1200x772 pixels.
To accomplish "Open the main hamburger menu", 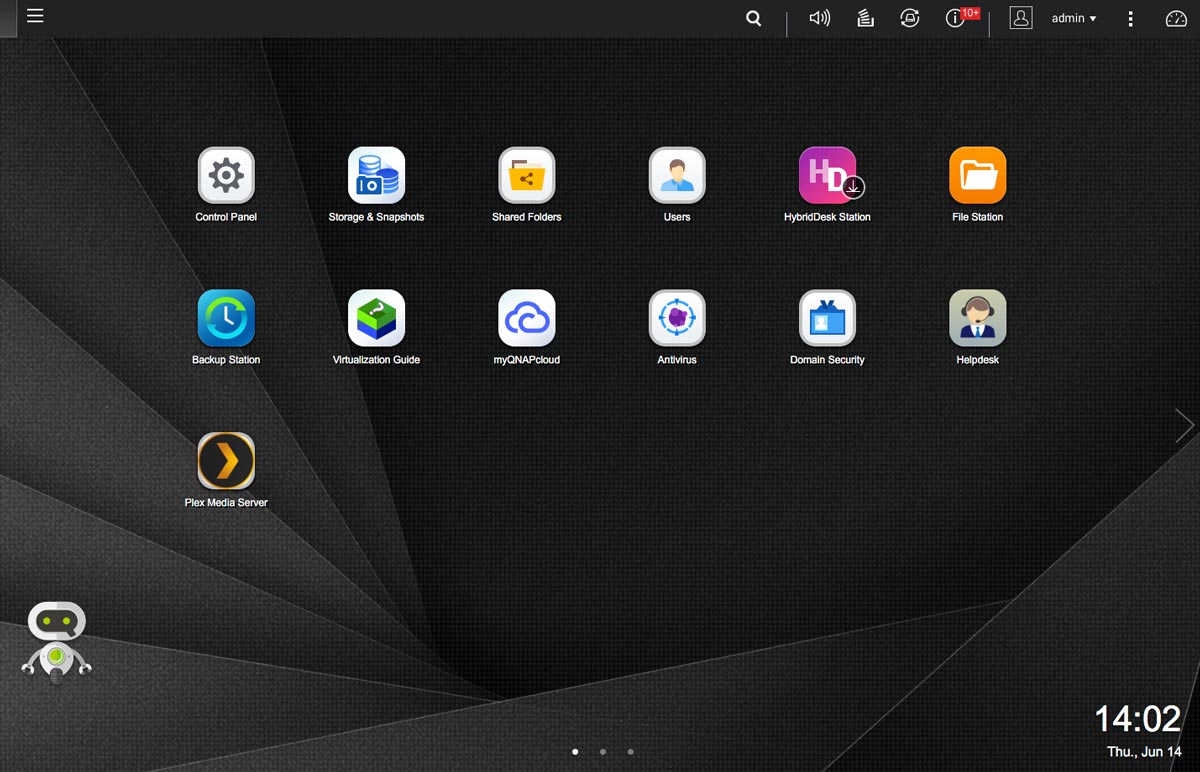I will tap(35, 16).
